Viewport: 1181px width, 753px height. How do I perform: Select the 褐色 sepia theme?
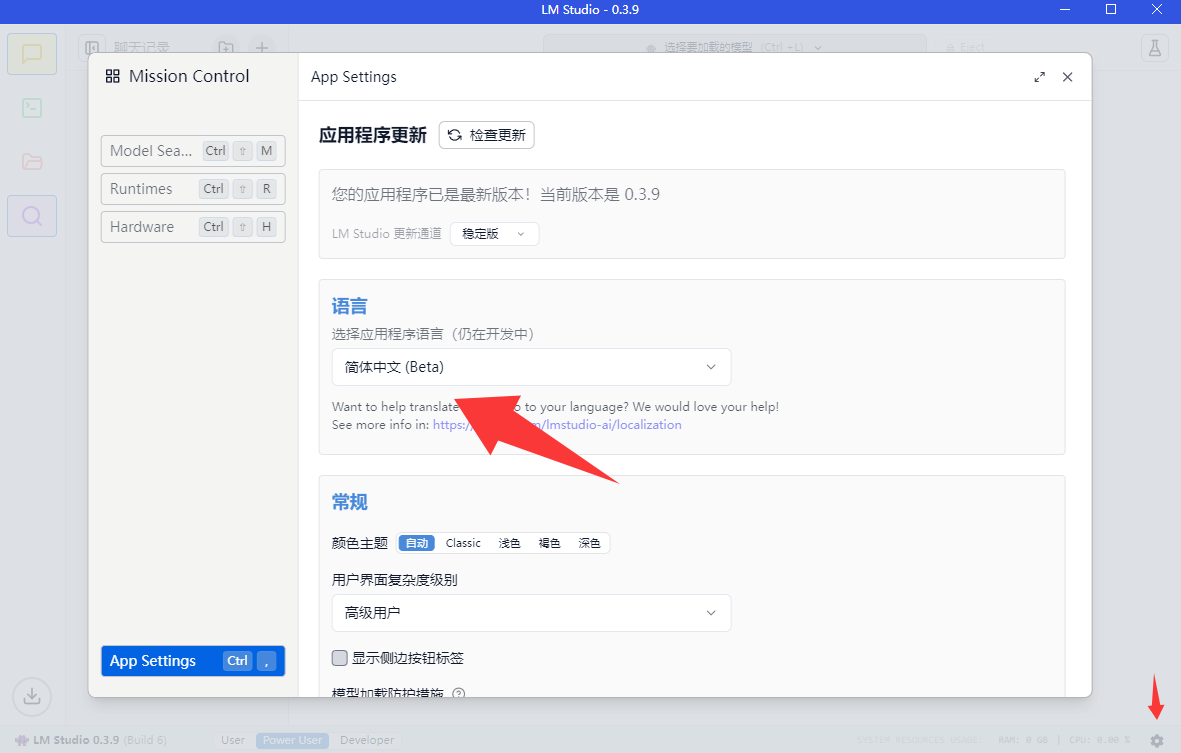549,543
